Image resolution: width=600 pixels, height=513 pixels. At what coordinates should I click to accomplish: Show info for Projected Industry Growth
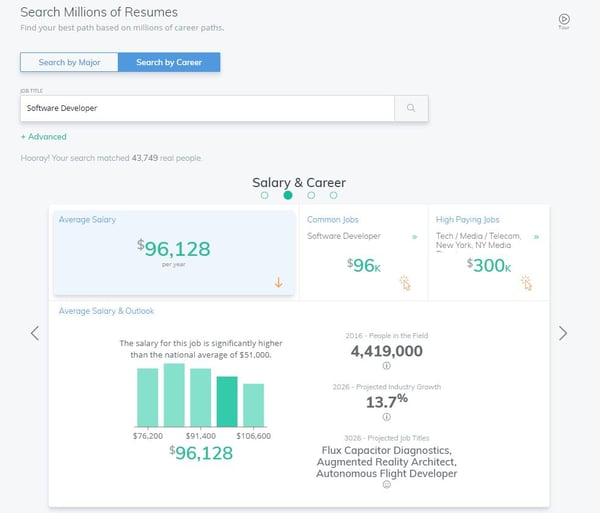tap(386, 417)
